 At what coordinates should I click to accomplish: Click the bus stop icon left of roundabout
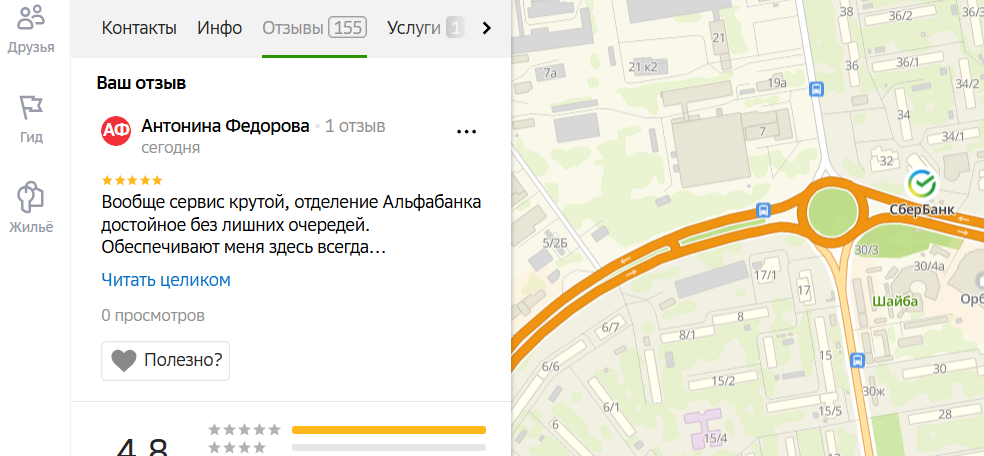(763, 209)
